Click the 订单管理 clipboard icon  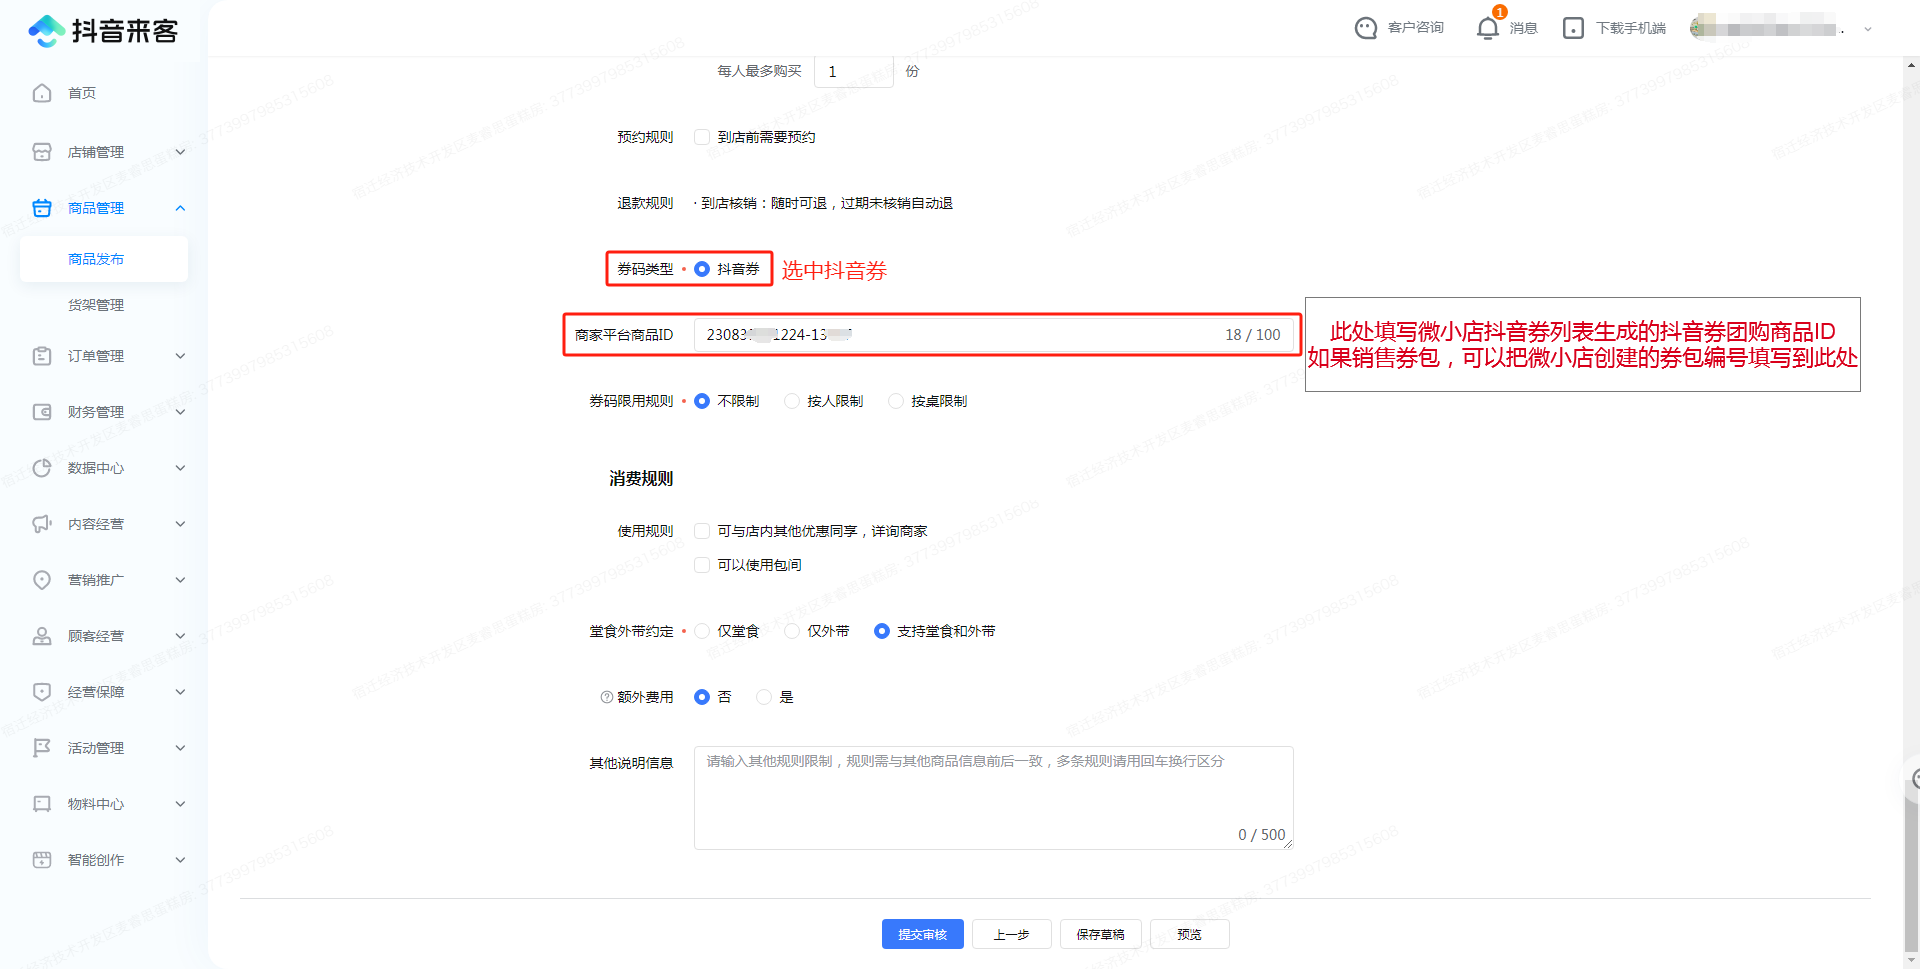[42, 356]
